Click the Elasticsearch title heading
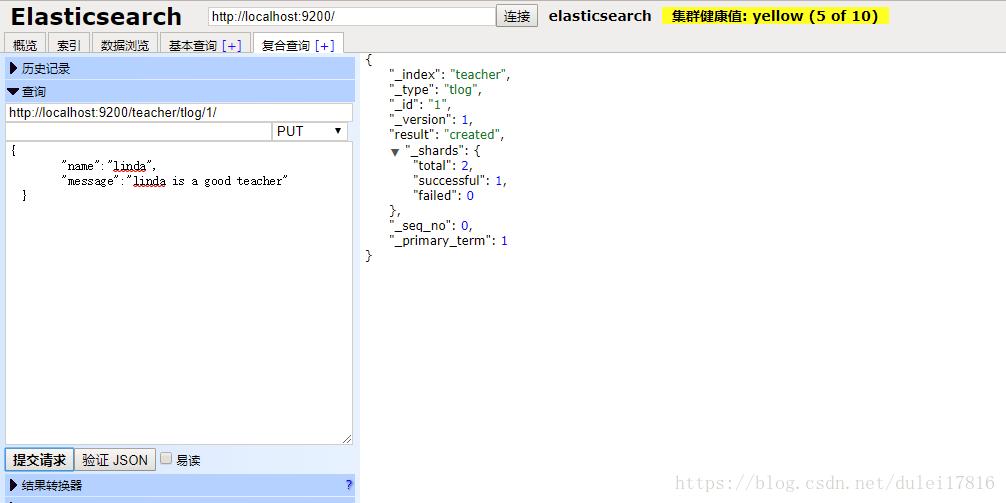This screenshot has width=1006, height=503. tap(96, 17)
